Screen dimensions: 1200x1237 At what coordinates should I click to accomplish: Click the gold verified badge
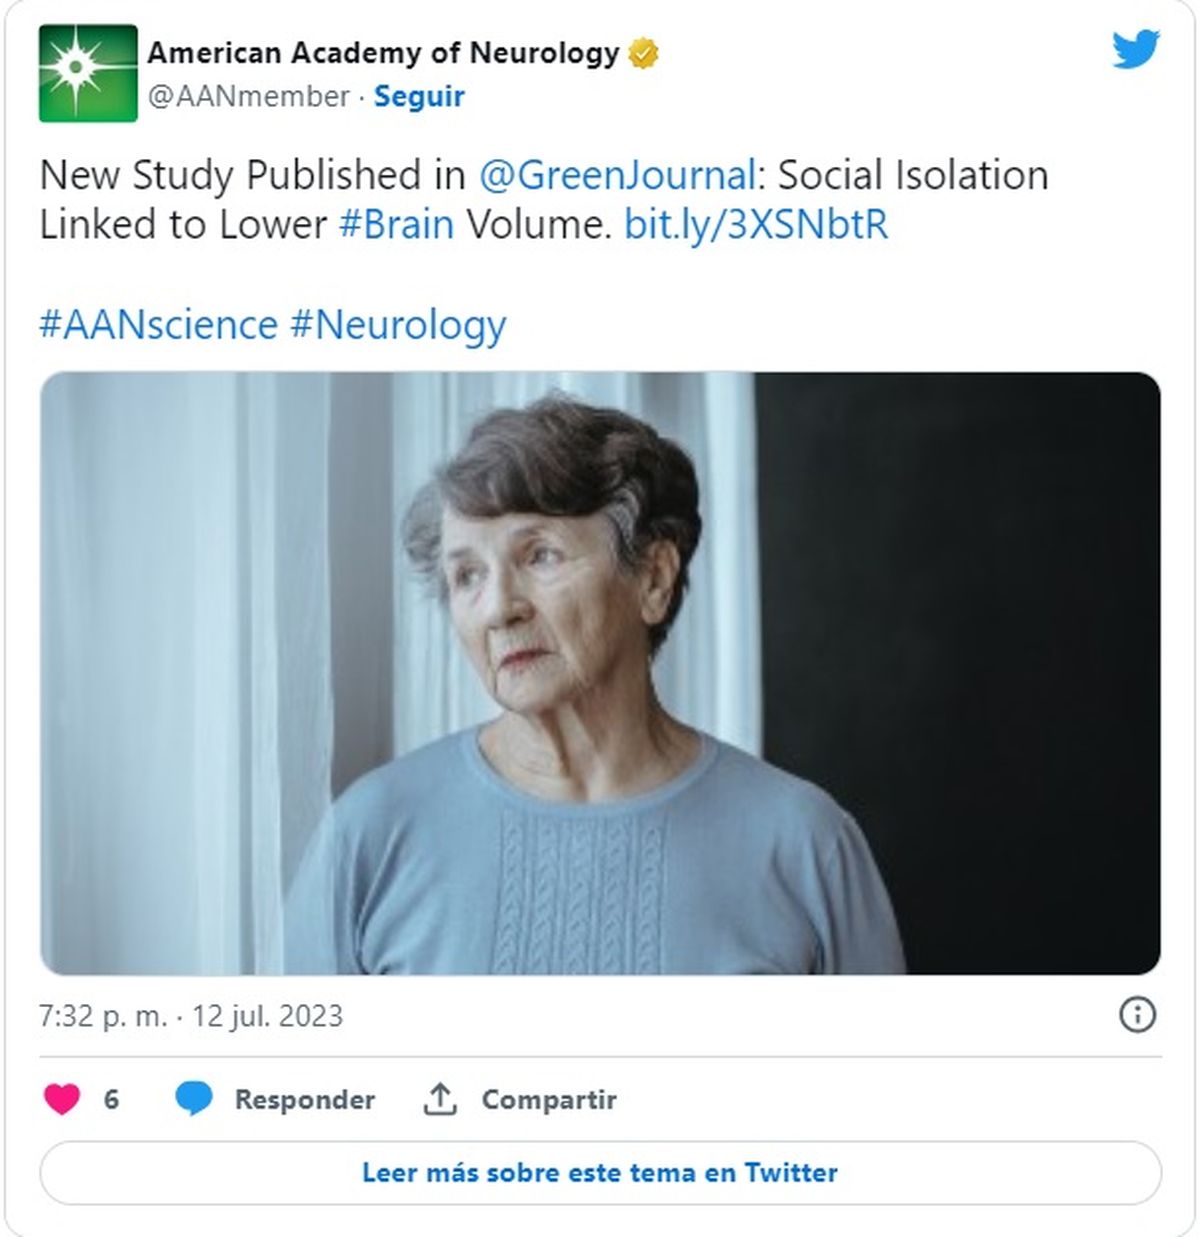tap(644, 53)
